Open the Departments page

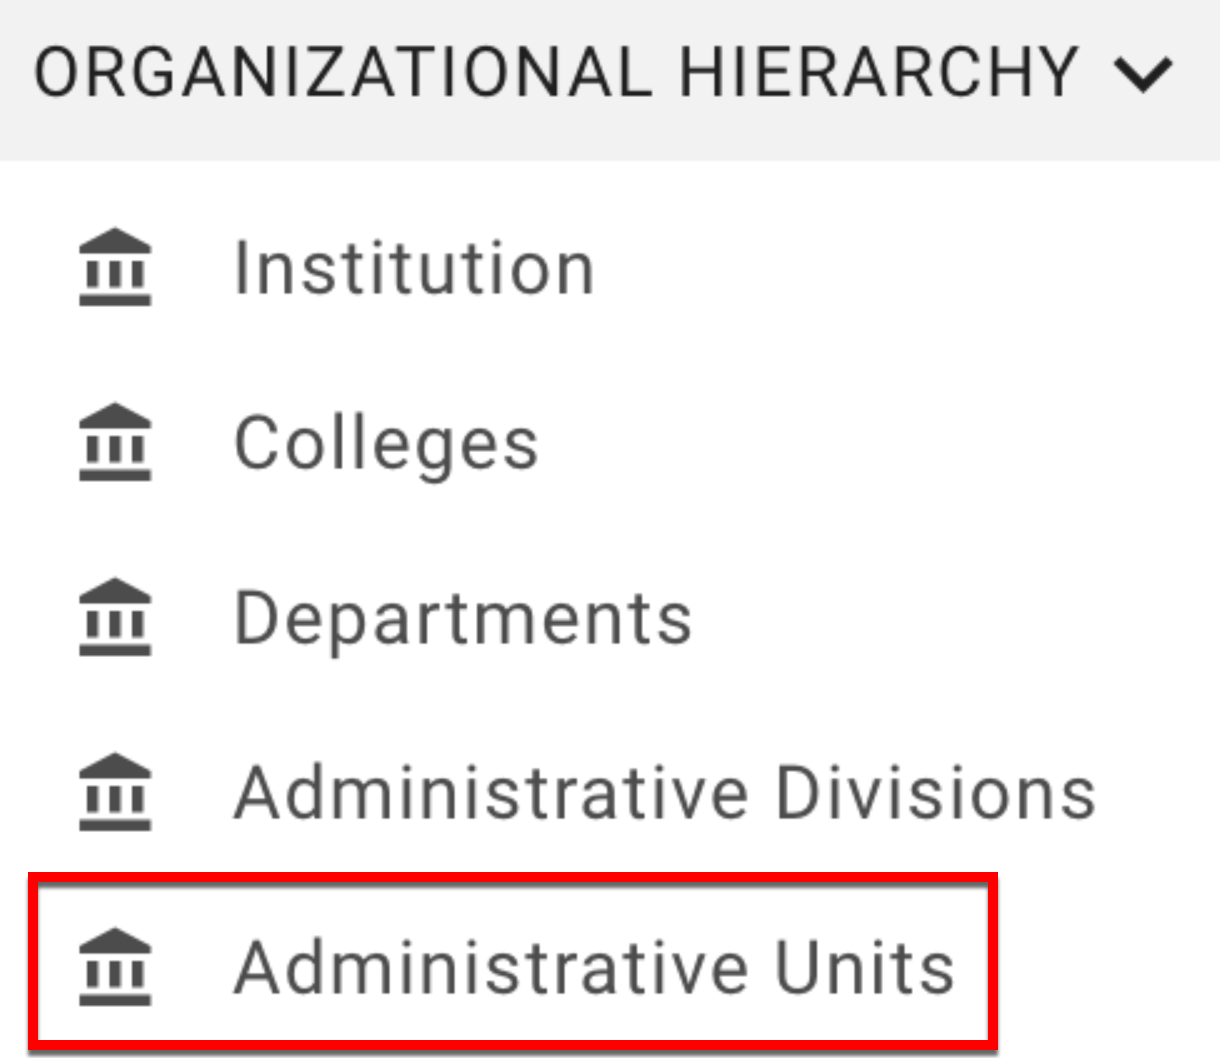[x=462, y=618]
